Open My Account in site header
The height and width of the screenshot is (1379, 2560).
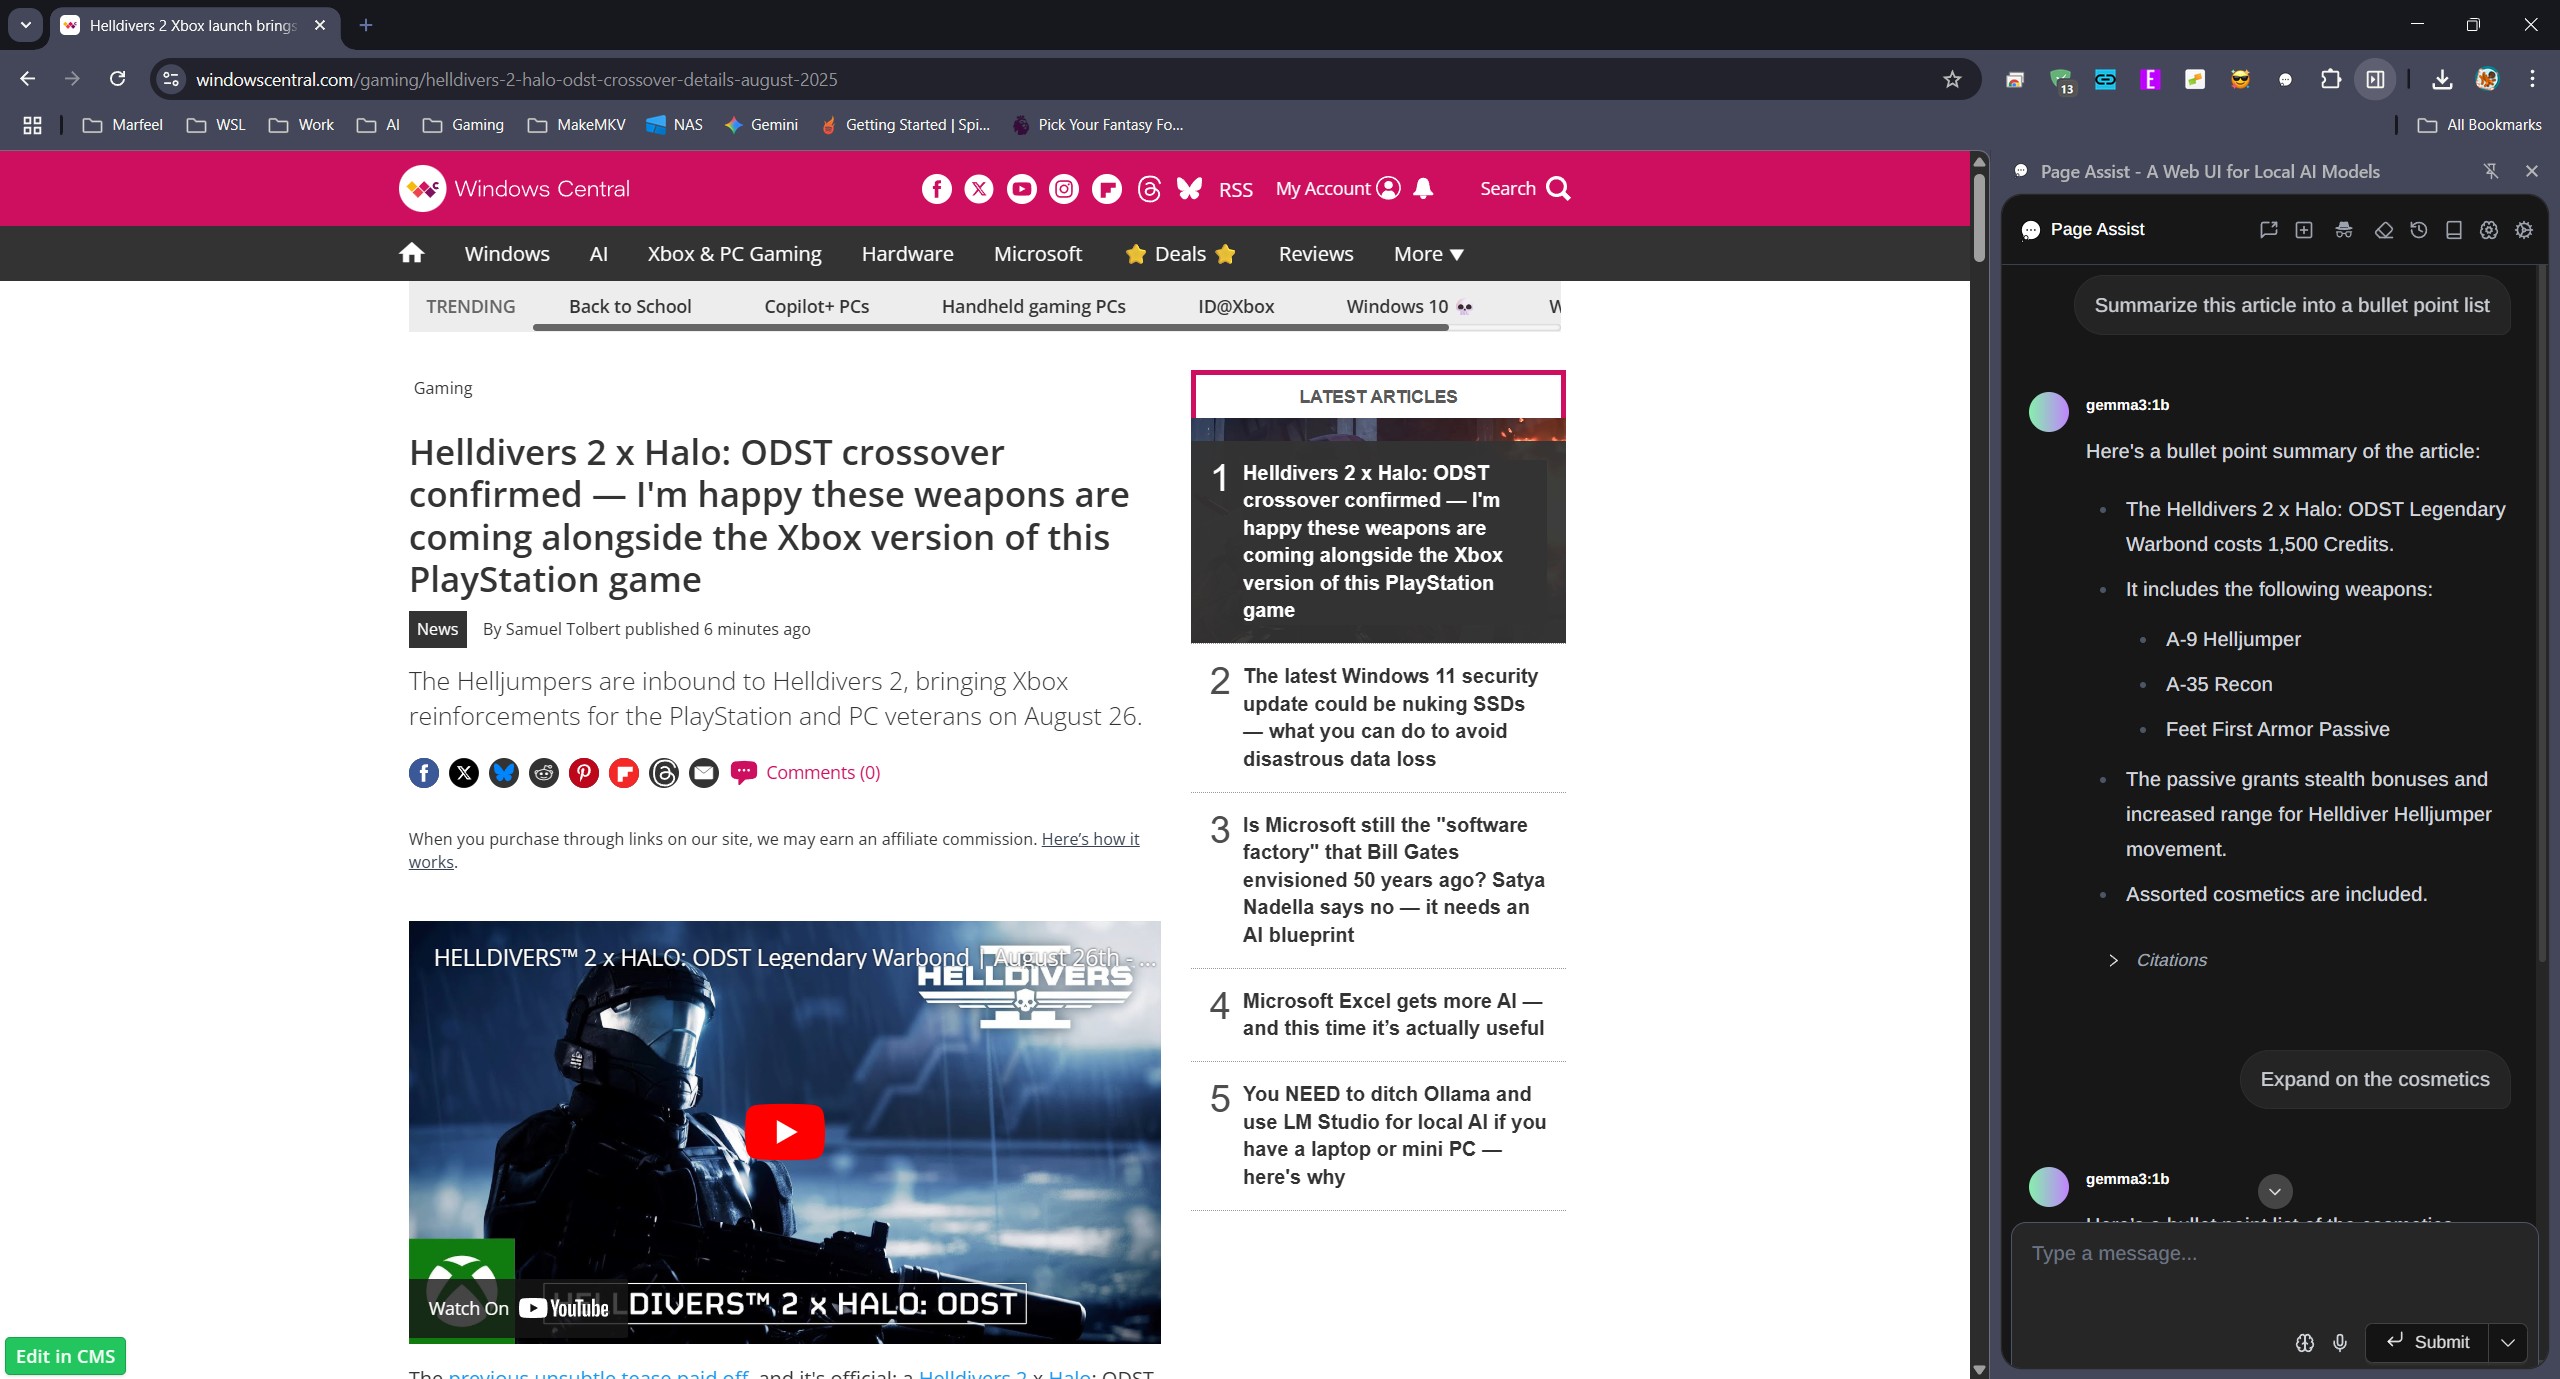coord(1337,189)
